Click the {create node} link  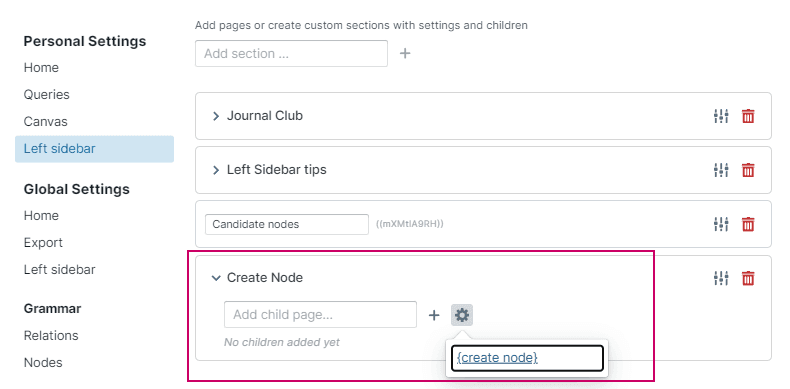tap(497, 358)
